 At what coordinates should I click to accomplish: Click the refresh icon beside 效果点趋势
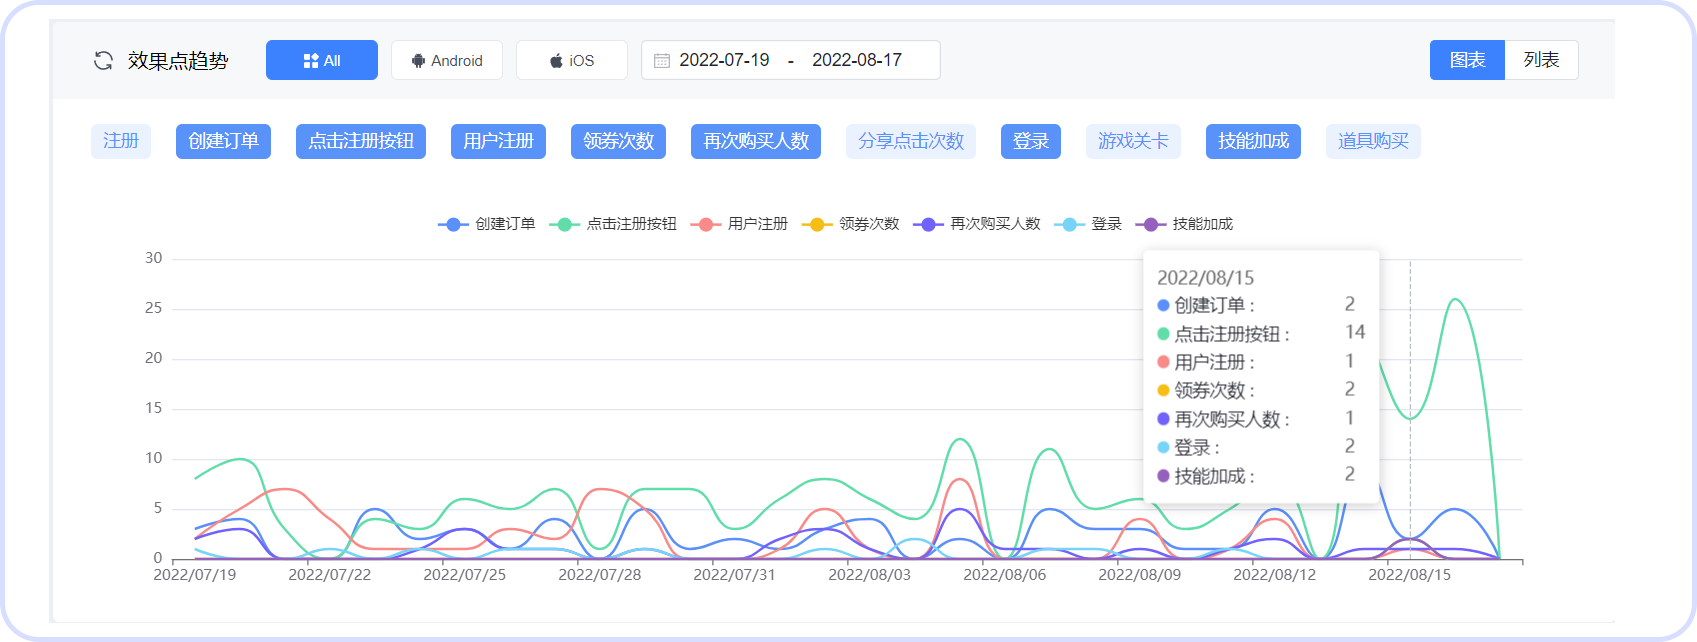[103, 61]
